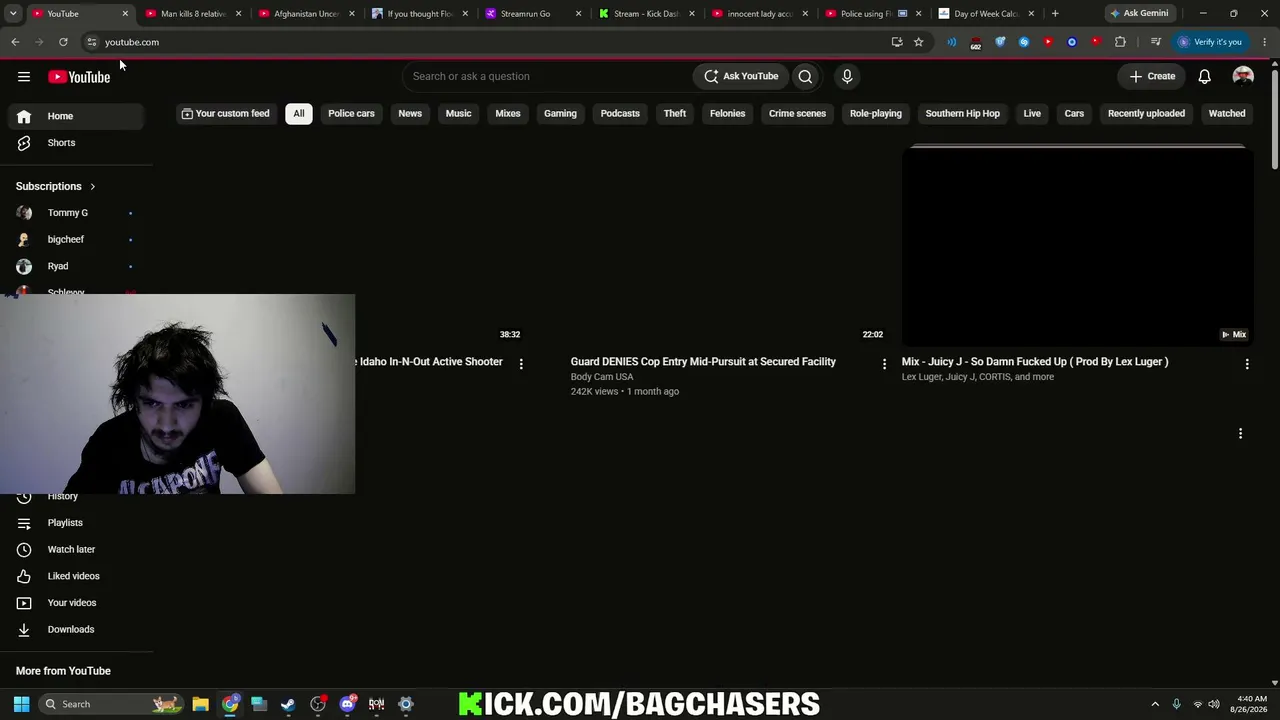Open more options for Guard DENIES Cop video

(x=884, y=364)
